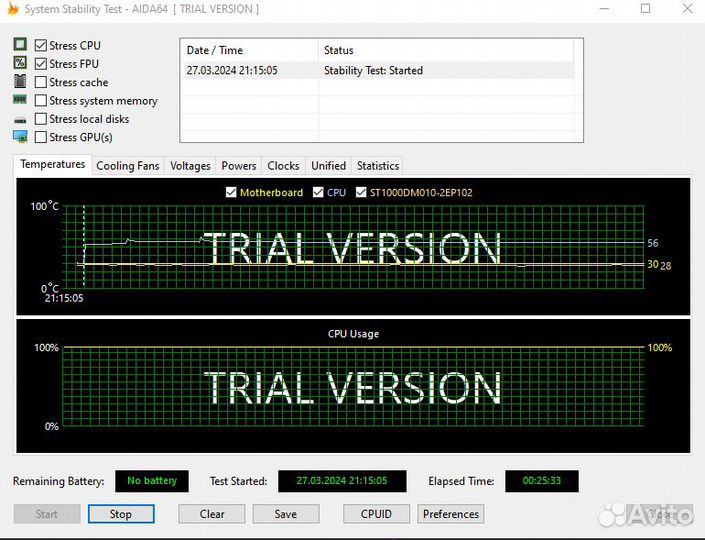Open Preferences dialog
This screenshot has width=705, height=540.
pos(450,514)
